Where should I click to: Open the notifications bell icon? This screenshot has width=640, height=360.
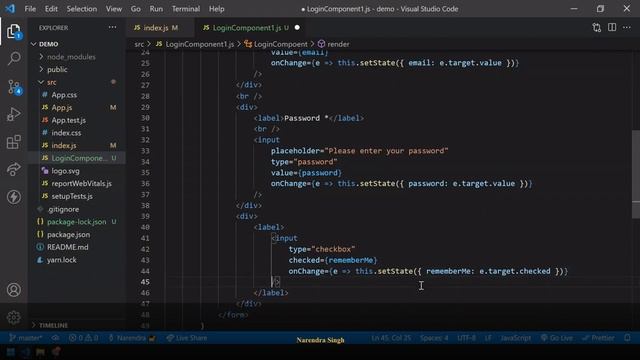point(627,338)
